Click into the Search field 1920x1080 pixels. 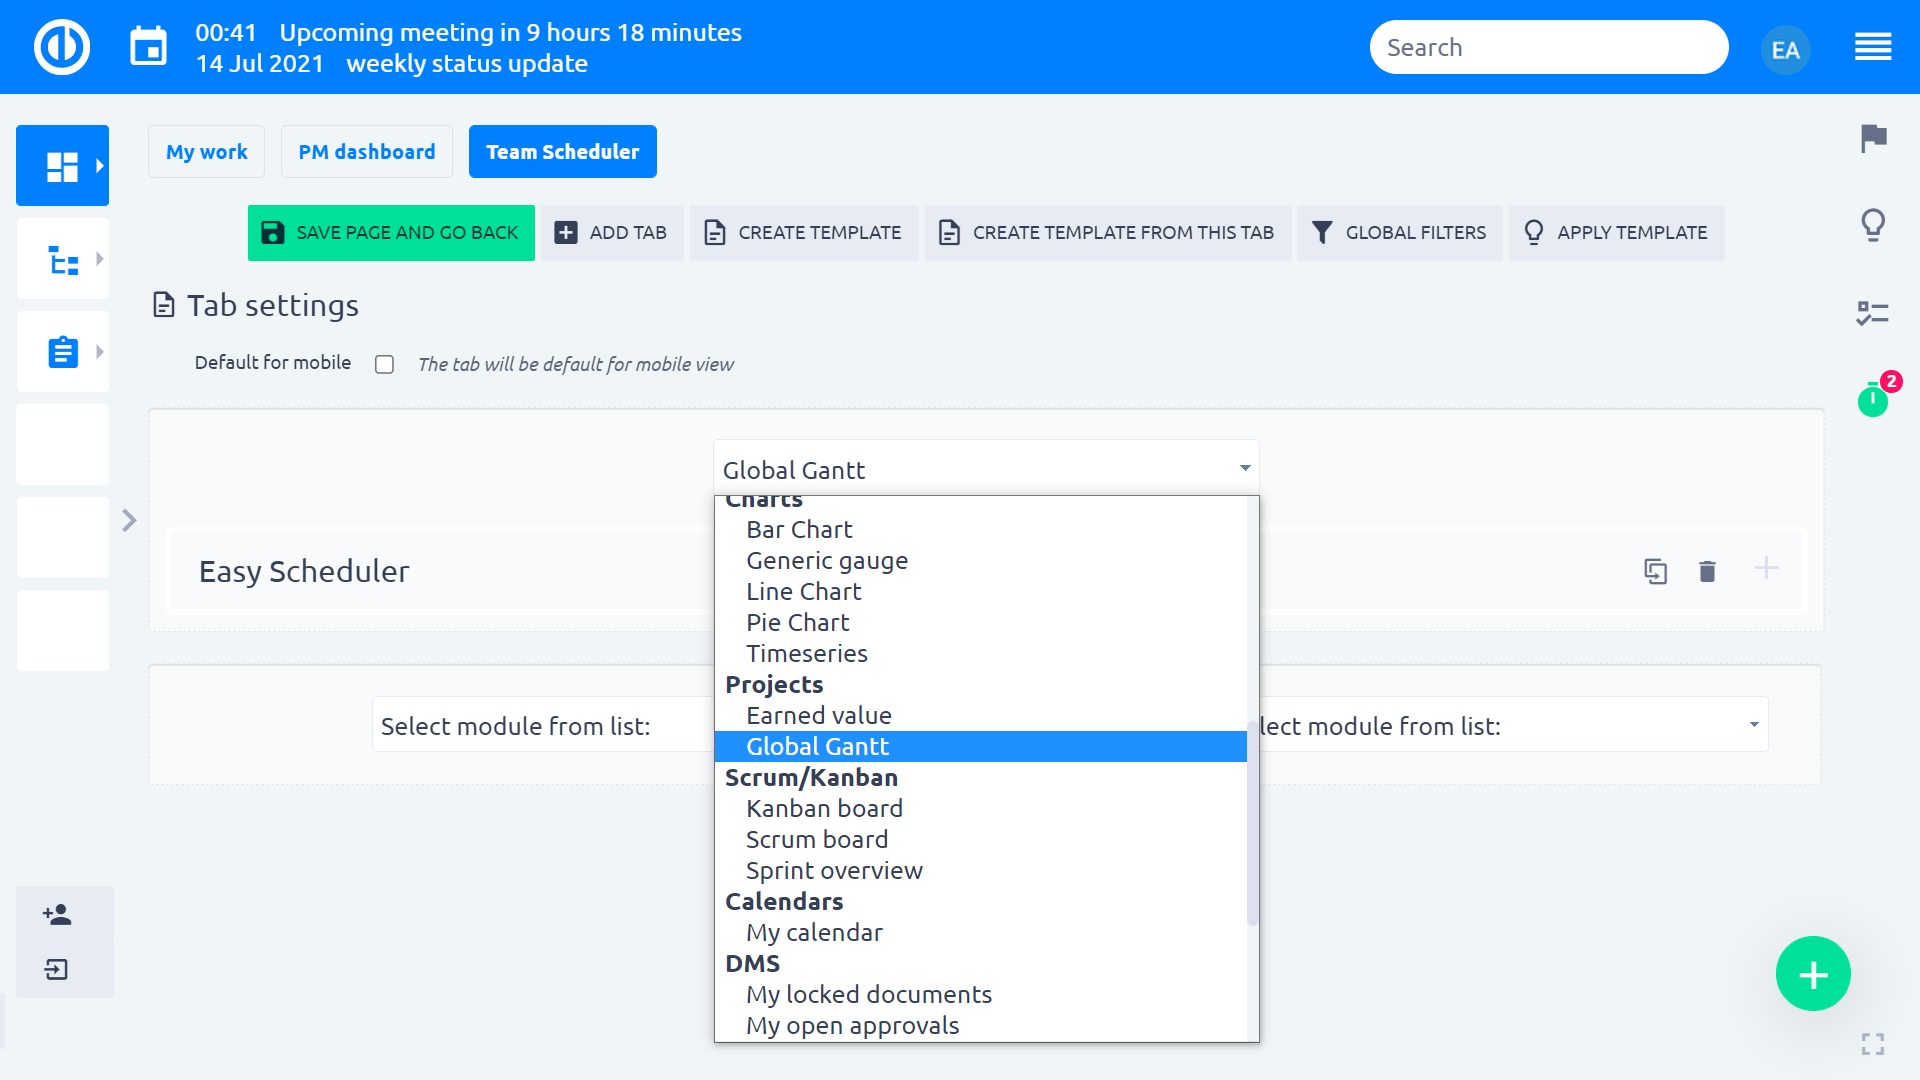pos(1548,47)
